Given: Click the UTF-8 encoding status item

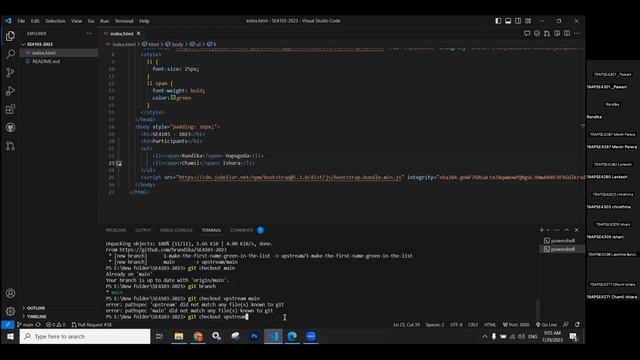Looking at the screenshot, I should point(456,325).
